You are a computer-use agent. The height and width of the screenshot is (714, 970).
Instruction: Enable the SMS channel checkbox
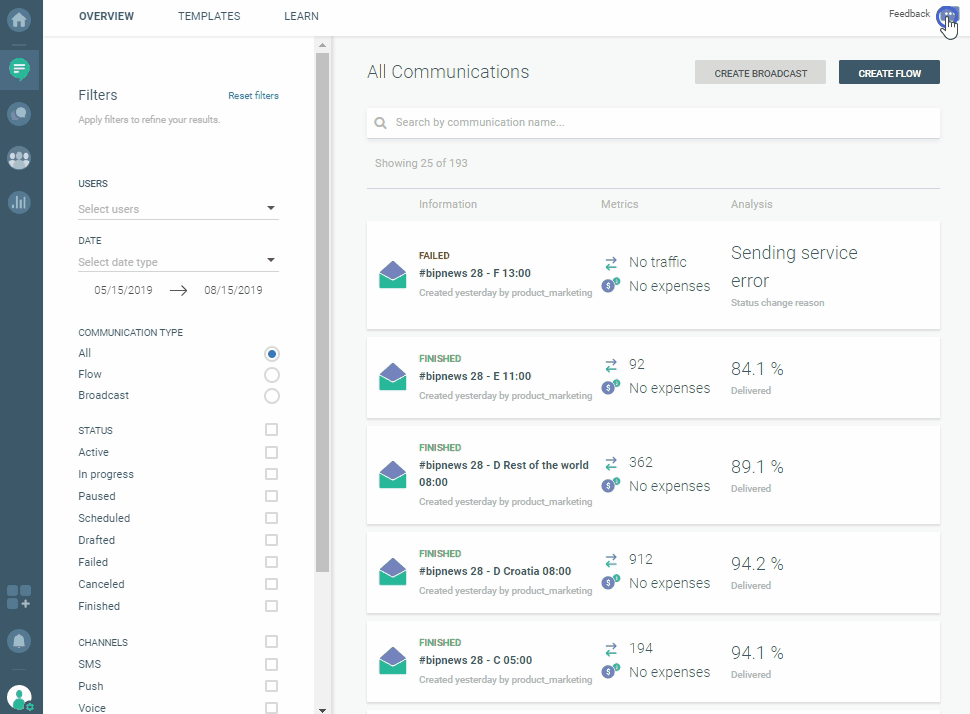point(271,664)
